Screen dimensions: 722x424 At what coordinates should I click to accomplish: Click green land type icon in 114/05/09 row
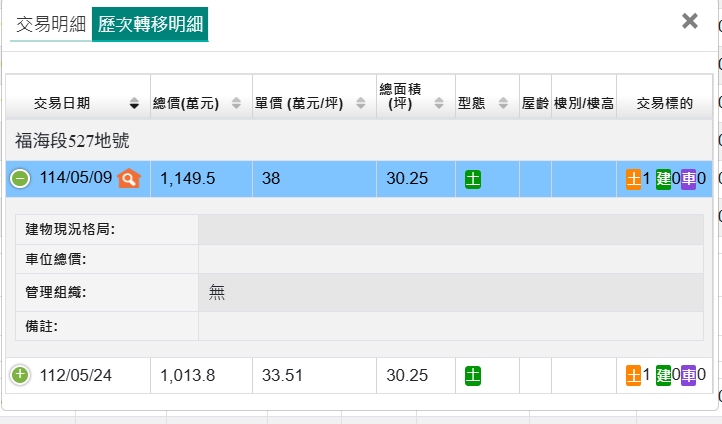pyautogui.click(x=473, y=179)
